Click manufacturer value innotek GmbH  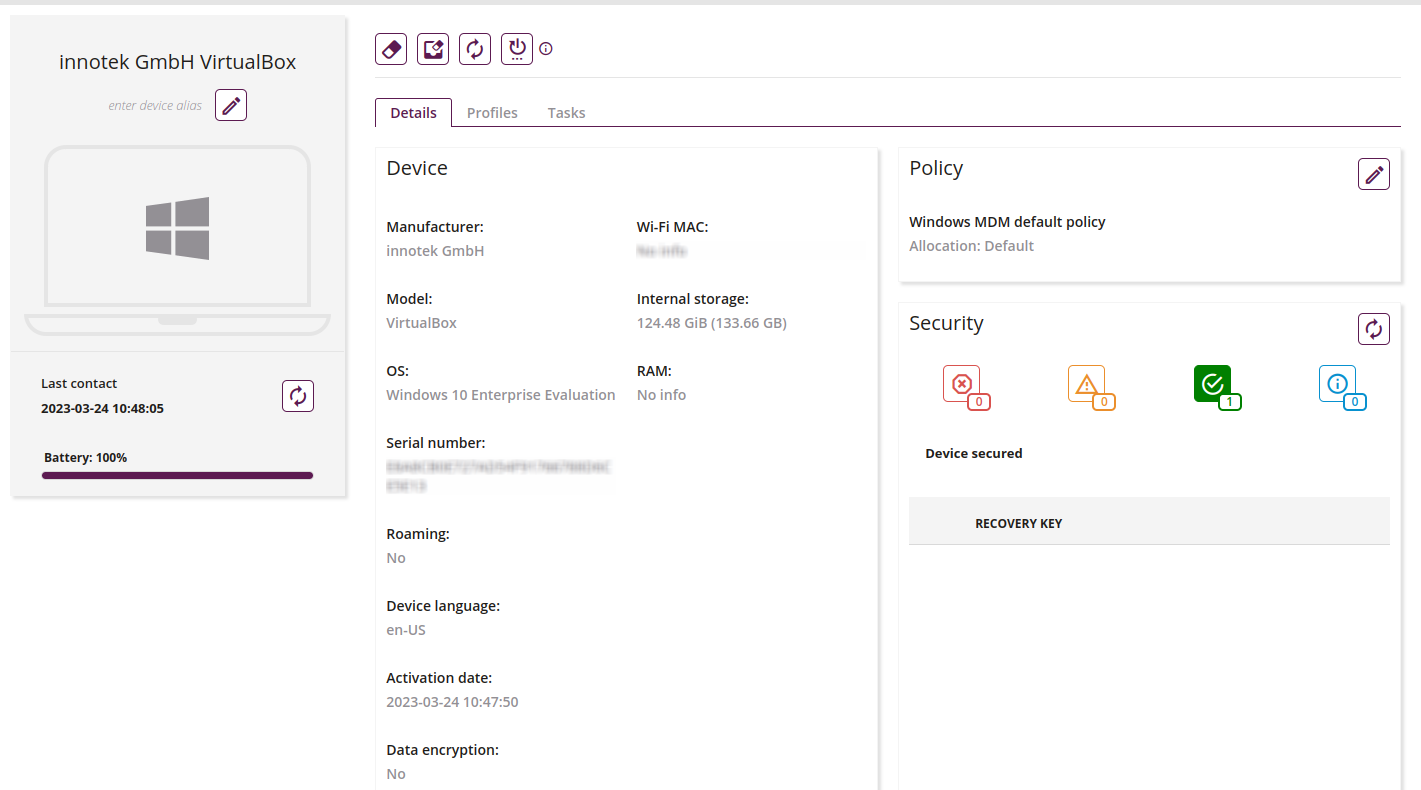coord(435,251)
